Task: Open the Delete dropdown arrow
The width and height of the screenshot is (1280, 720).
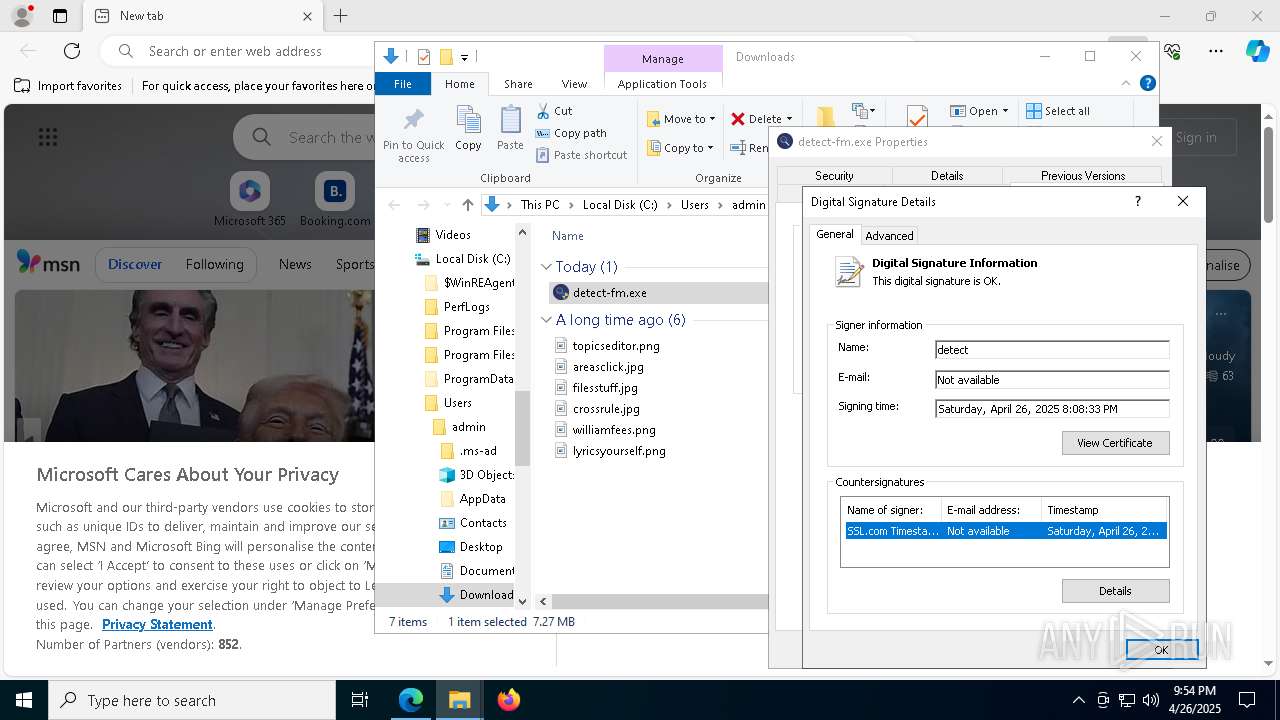Action: [x=789, y=119]
